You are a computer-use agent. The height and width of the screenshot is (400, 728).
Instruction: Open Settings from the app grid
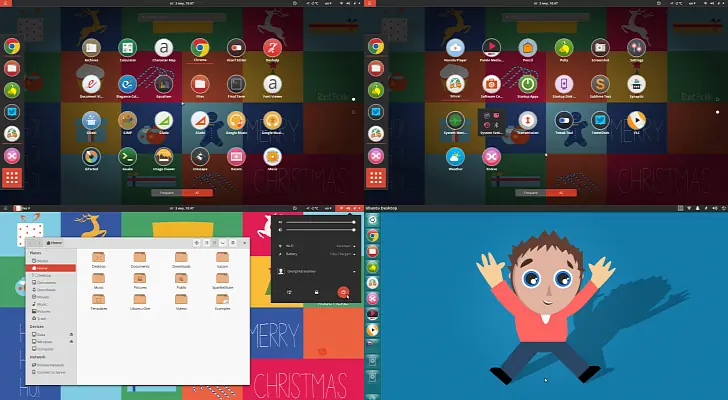point(636,48)
